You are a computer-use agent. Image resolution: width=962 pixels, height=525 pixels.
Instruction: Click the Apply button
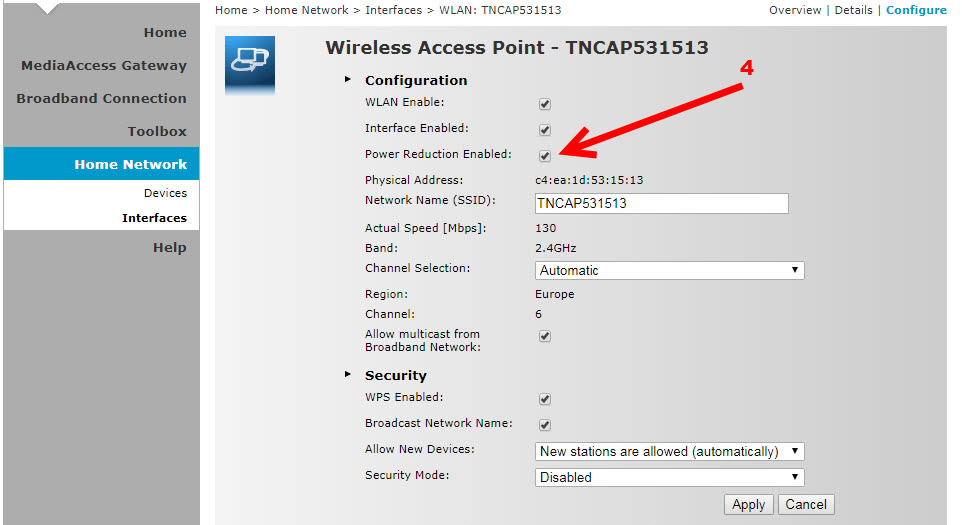[748, 505]
